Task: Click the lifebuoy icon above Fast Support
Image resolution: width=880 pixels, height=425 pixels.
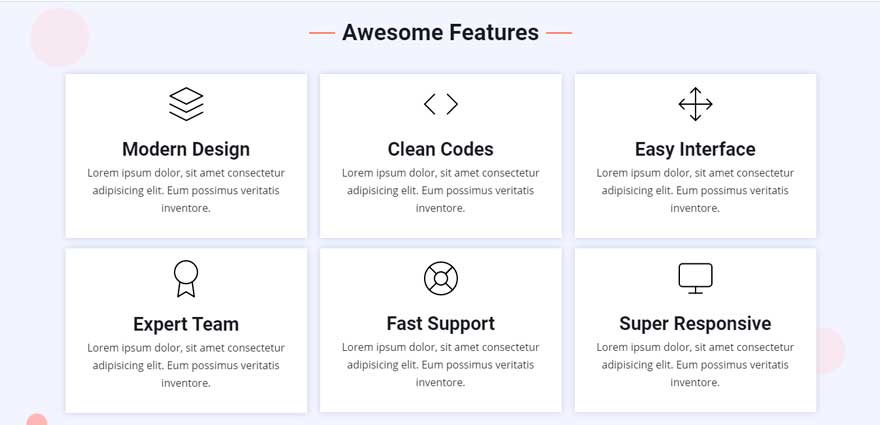Action: click(441, 278)
